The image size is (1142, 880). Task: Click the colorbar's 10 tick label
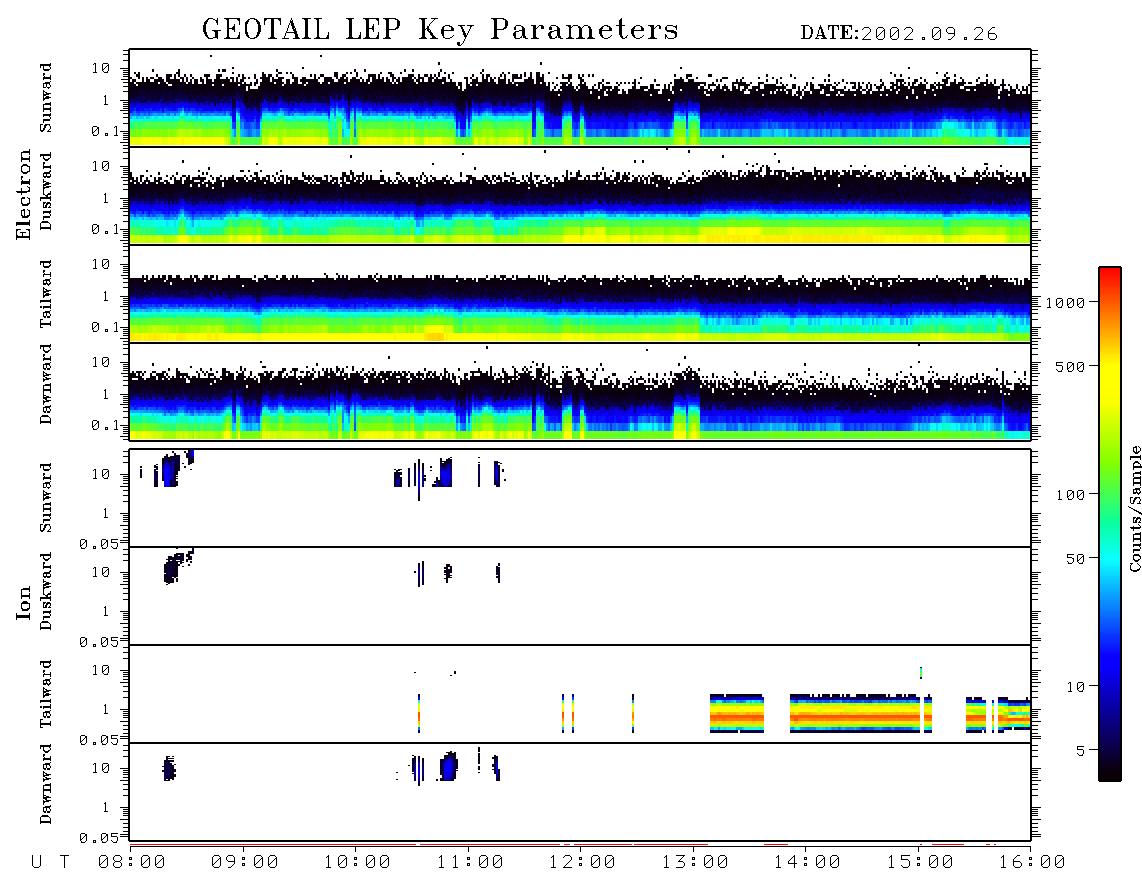coord(1076,687)
